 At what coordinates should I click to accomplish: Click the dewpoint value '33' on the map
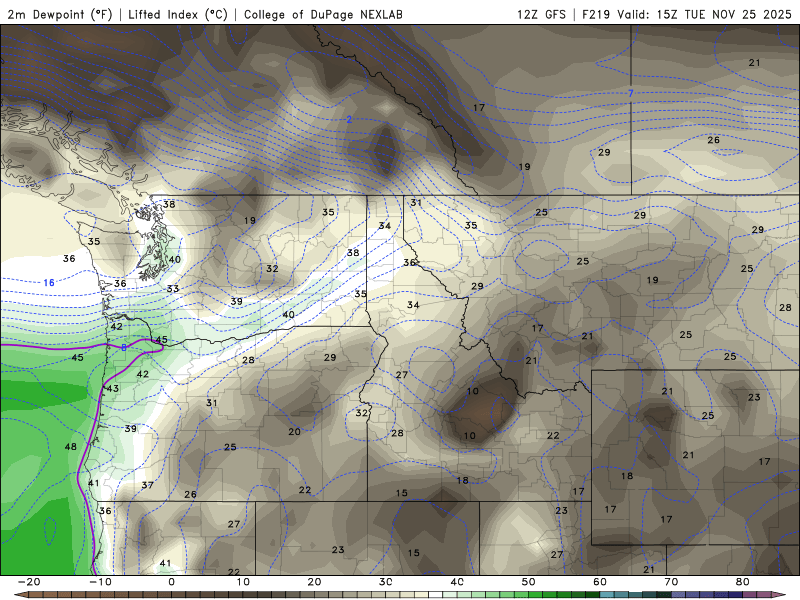(x=173, y=289)
